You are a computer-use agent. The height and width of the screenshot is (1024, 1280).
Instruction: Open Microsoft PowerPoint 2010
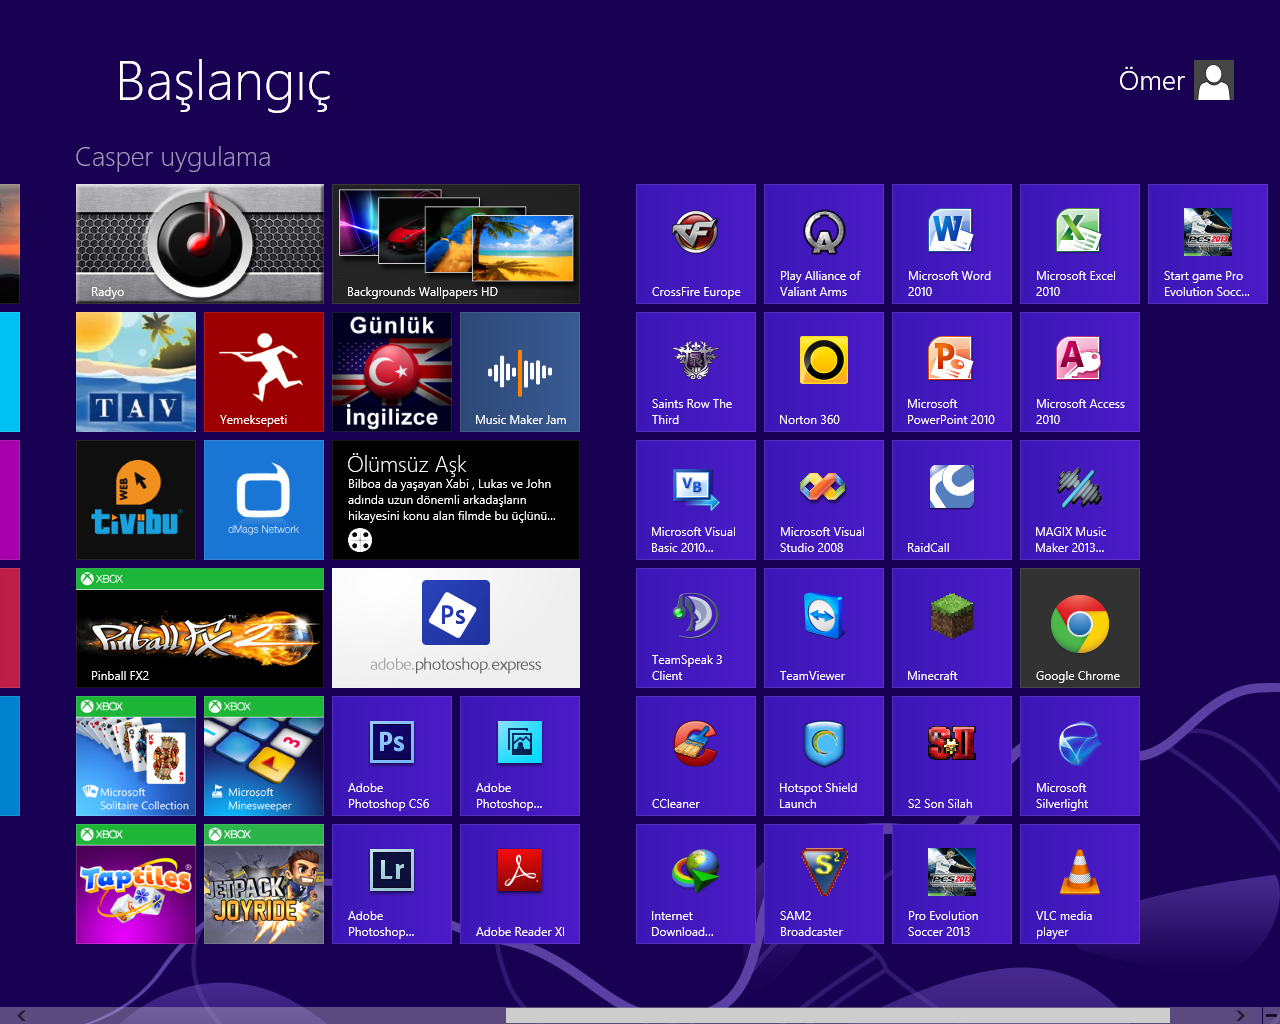(x=952, y=372)
